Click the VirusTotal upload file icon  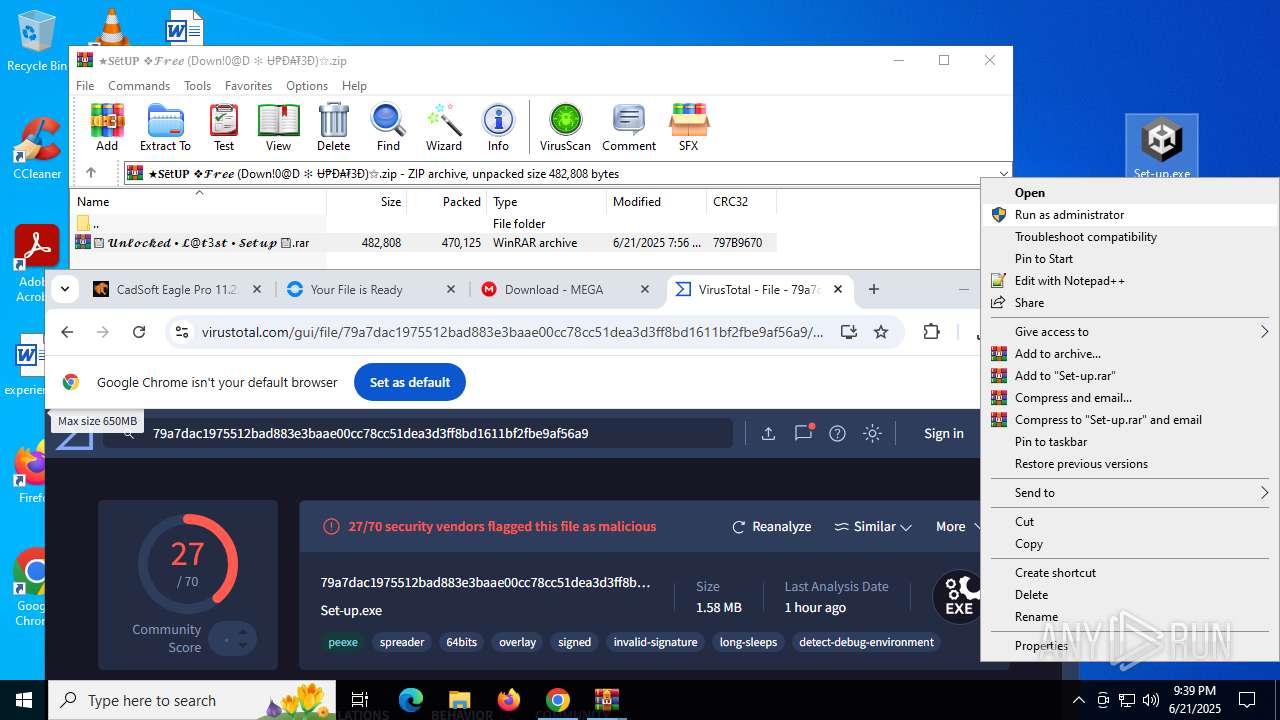coord(768,433)
